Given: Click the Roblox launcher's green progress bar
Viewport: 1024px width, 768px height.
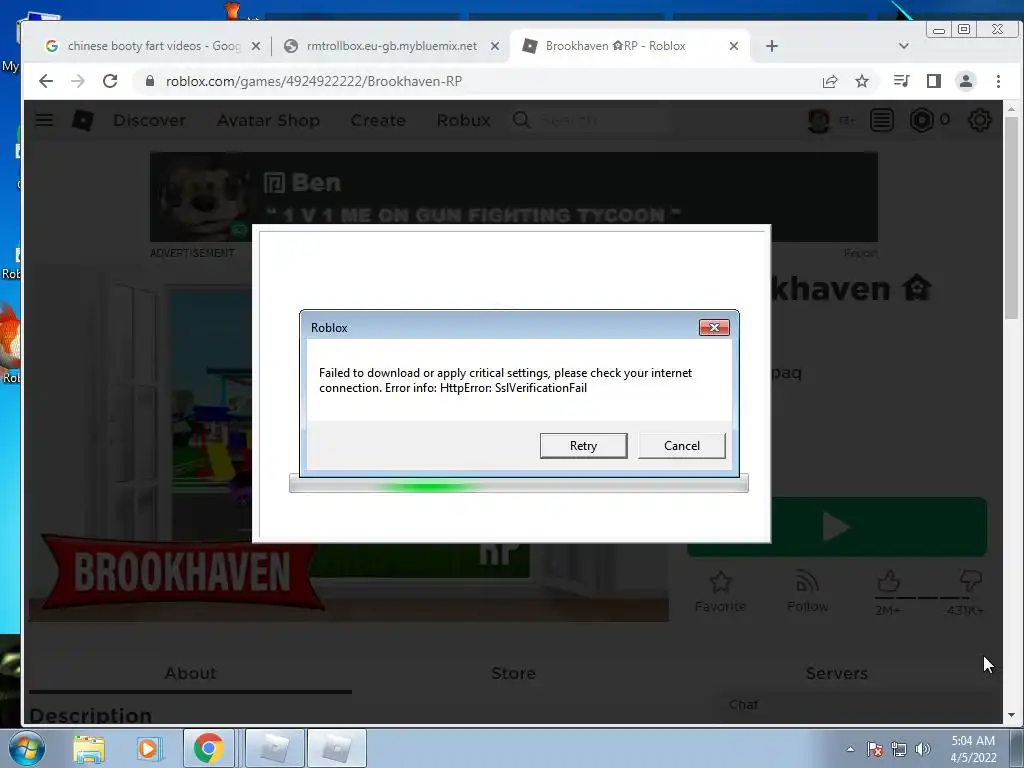Looking at the screenshot, I should point(519,485).
